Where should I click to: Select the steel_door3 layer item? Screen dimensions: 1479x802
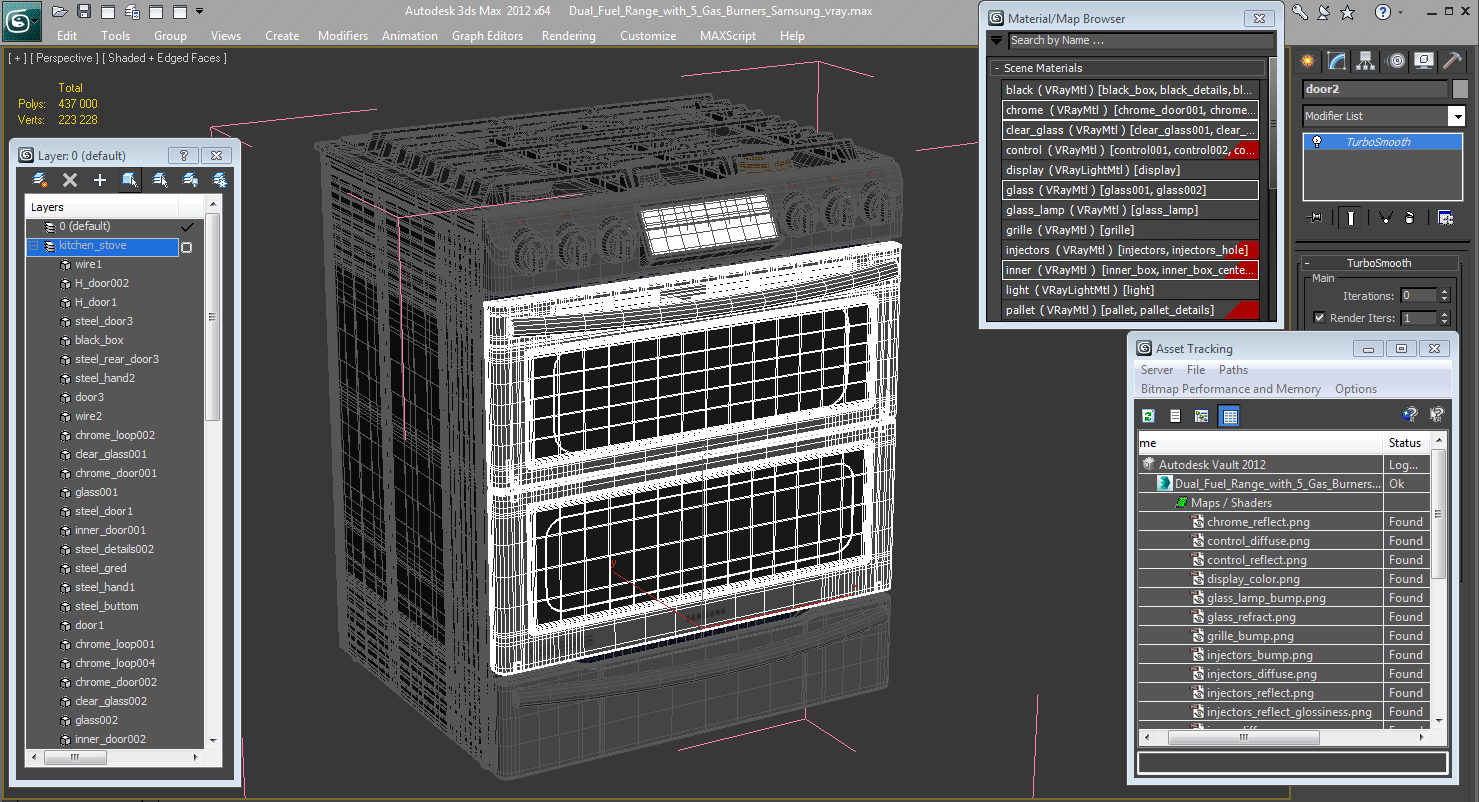click(104, 321)
